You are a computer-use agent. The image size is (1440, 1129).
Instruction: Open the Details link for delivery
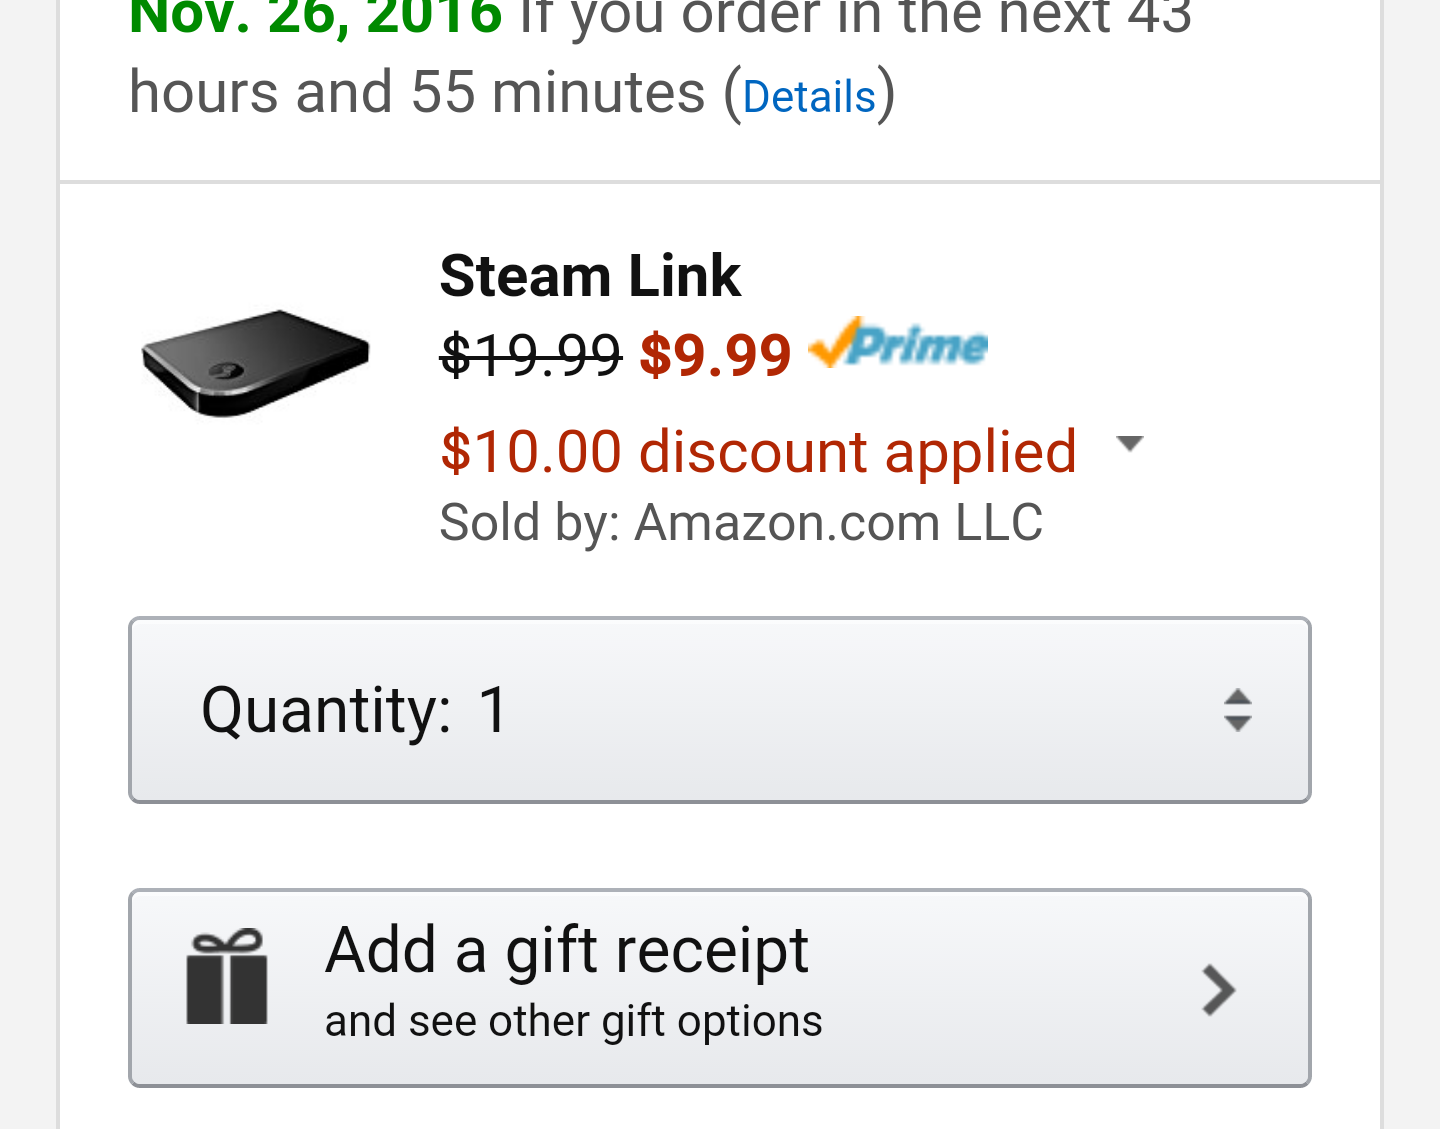pyautogui.click(x=809, y=97)
